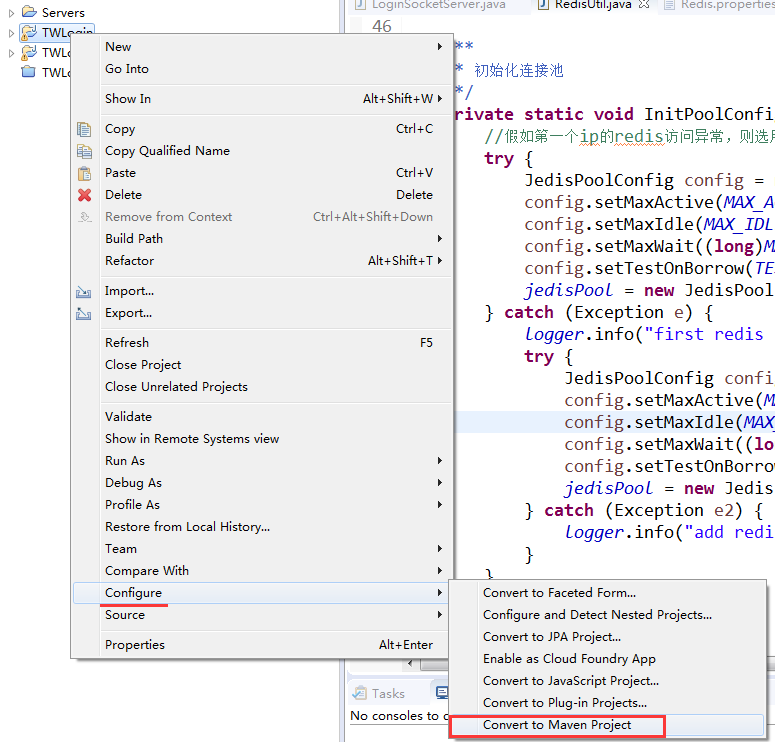Click the Export icon in context menu
This screenshot has height=742, width=775.
tap(85, 313)
